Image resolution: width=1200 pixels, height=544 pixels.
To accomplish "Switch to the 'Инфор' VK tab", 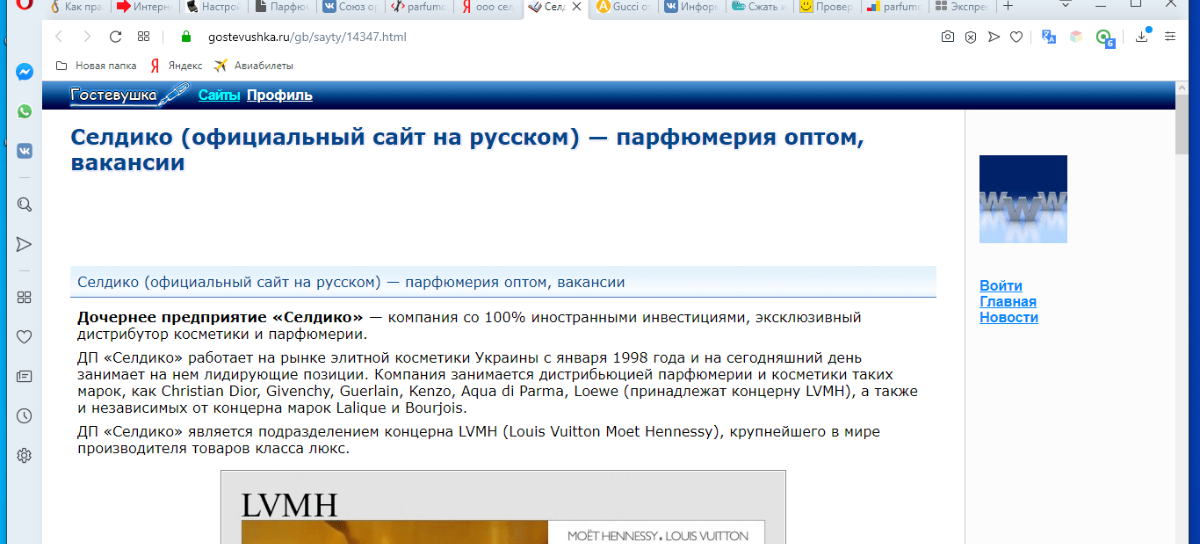I will click(692, 6).
